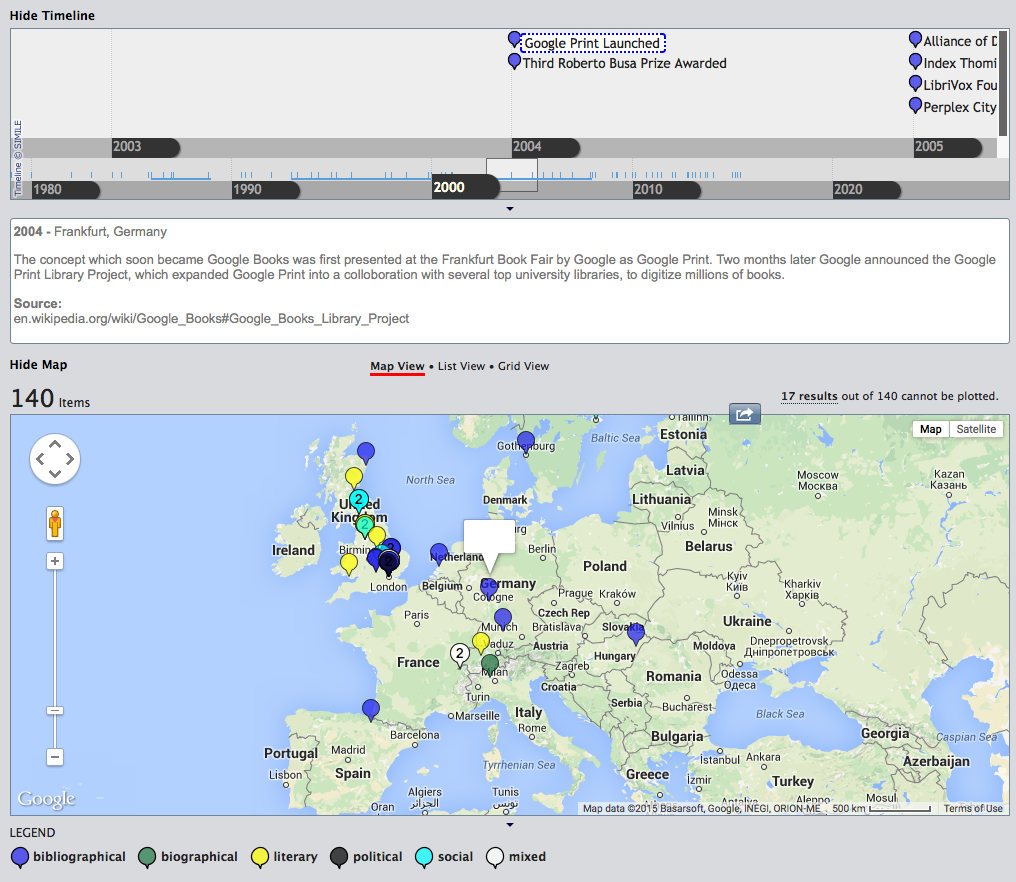Click the Google Print Launched timeline pin
The image size is (1016, 882).
click(514, 40)
